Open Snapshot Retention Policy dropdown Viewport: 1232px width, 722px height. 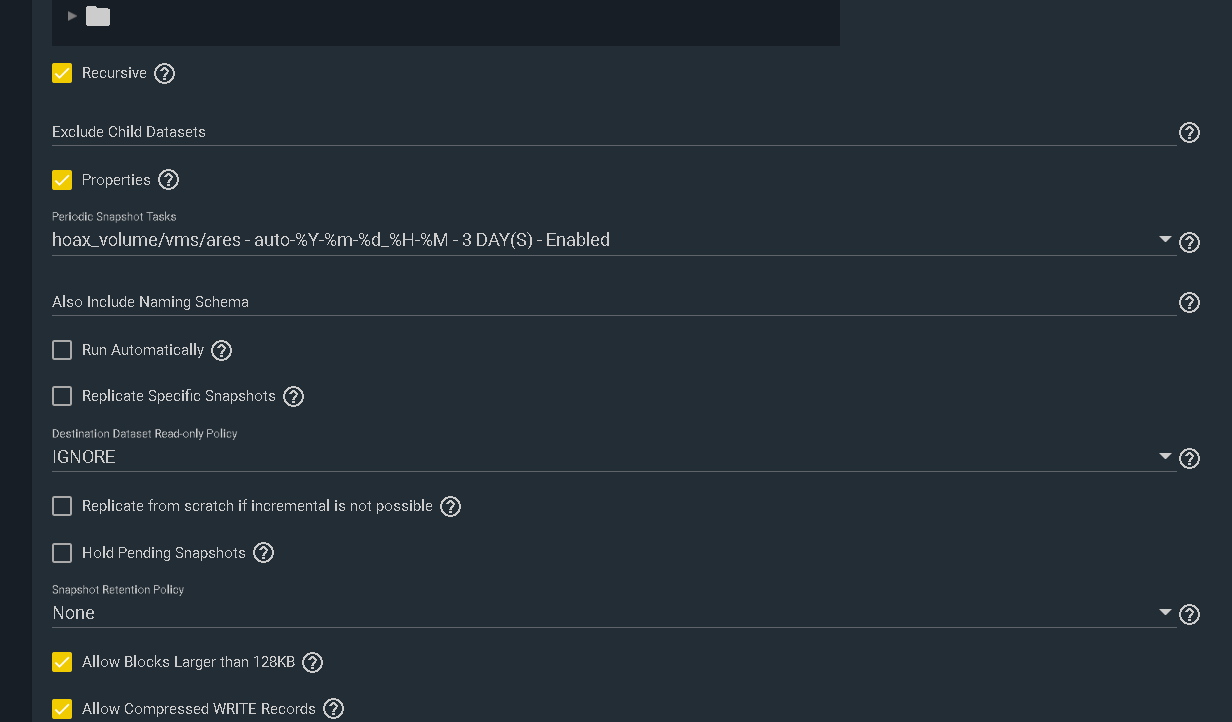click(x=614, y=613)
